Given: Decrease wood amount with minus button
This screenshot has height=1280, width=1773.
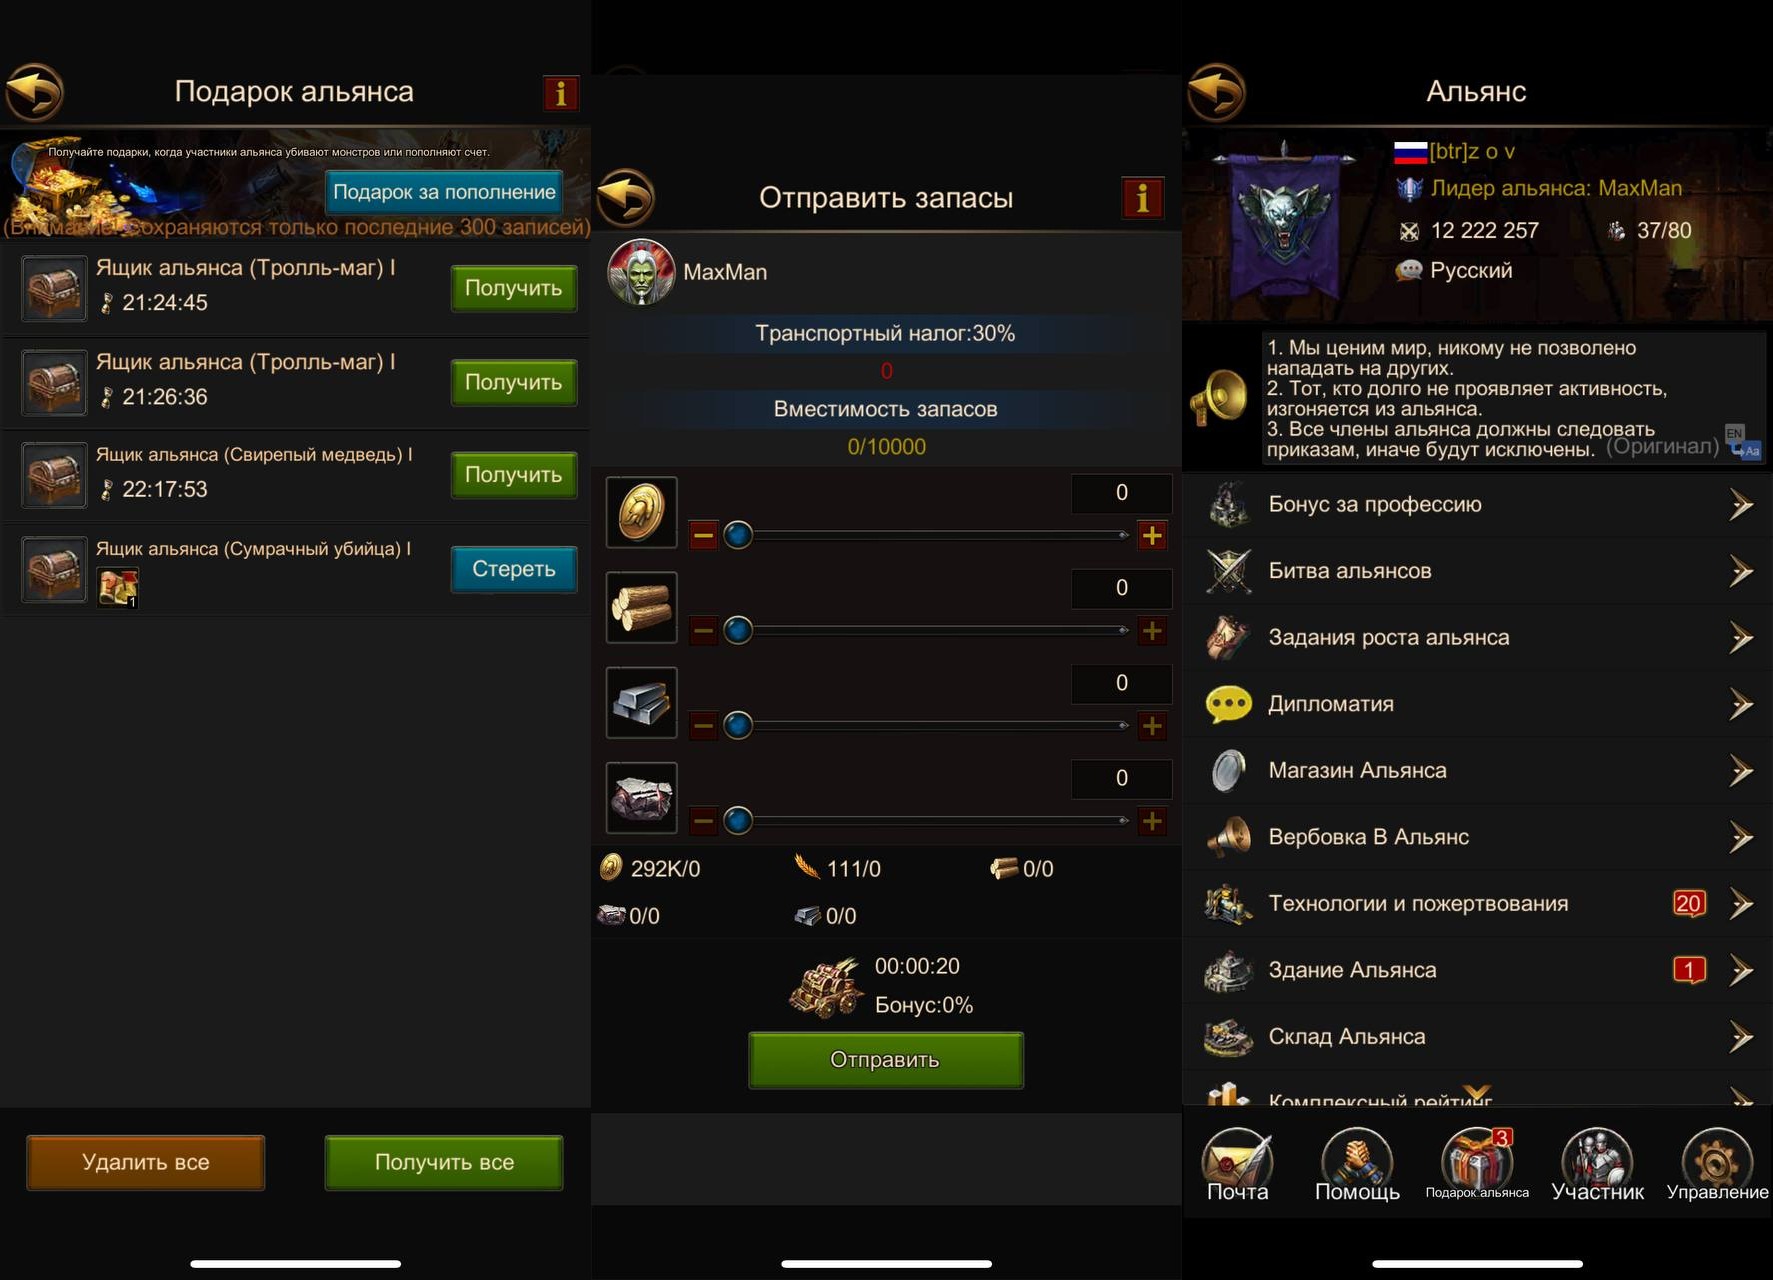Looking at the screenshot, I should pos(703,631).
